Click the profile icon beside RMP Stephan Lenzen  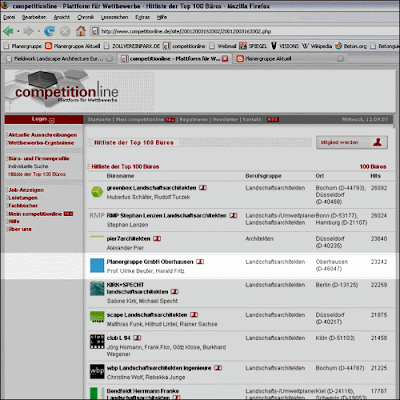coord(233,216)
